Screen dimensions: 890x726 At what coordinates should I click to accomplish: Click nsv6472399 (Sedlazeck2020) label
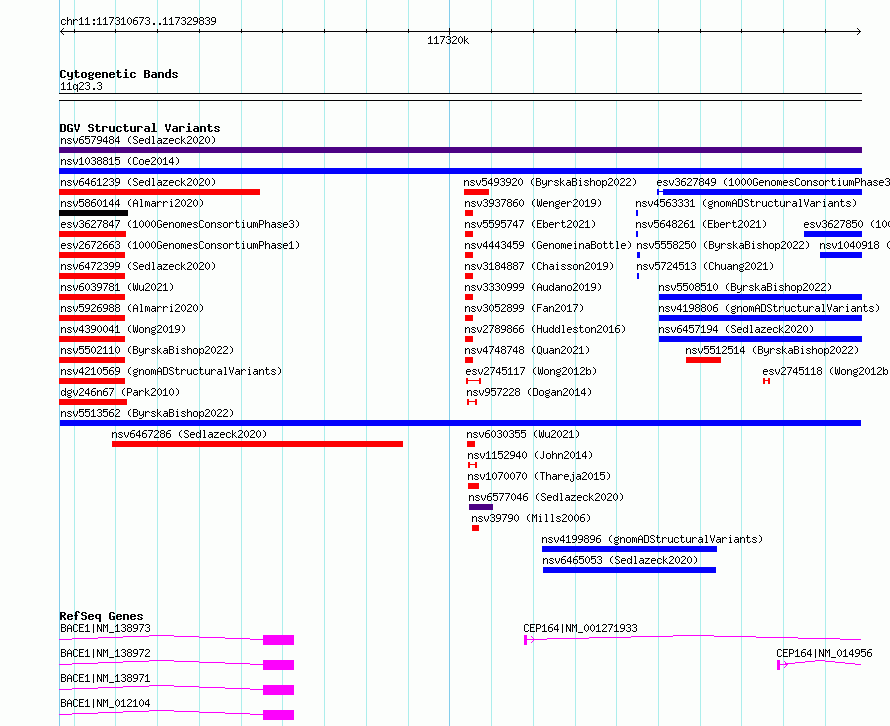pyautogui.click(x=138, y=266)
